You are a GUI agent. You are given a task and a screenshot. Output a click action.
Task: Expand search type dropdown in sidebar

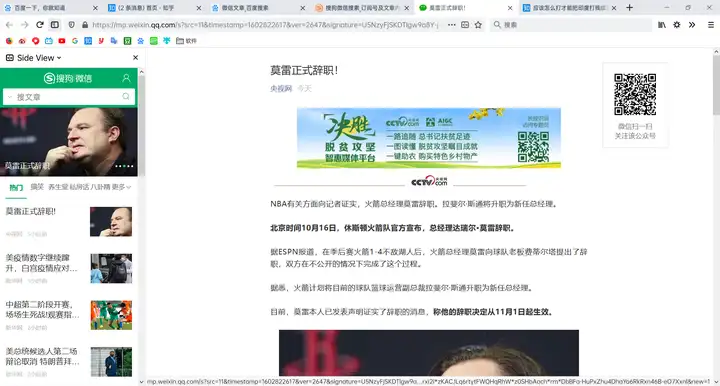[x=10, y=97]
